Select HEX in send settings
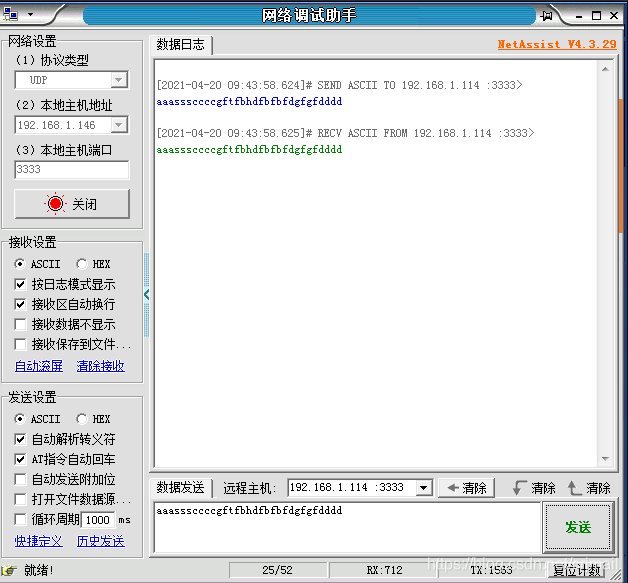628x583 pixels. pyautogui.click(x=93, y=419)
